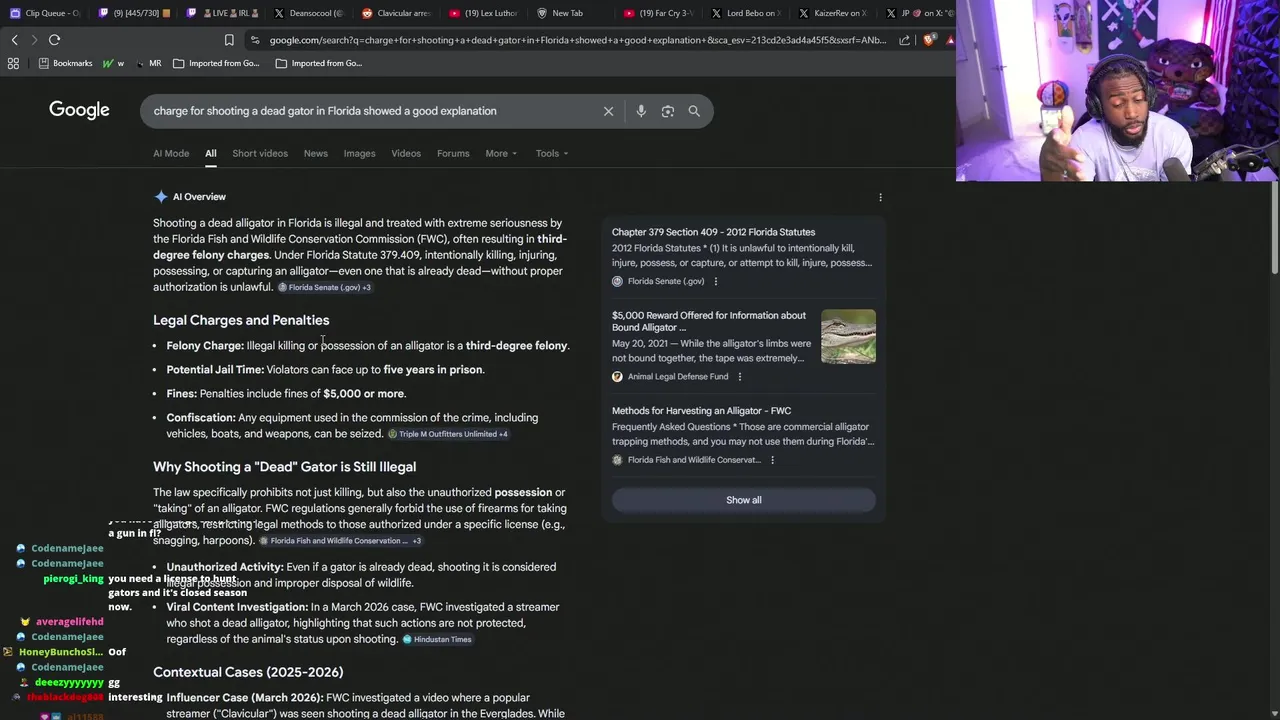Switch to AI Mode search tab

pyautogui.click(x=171, y=153)
